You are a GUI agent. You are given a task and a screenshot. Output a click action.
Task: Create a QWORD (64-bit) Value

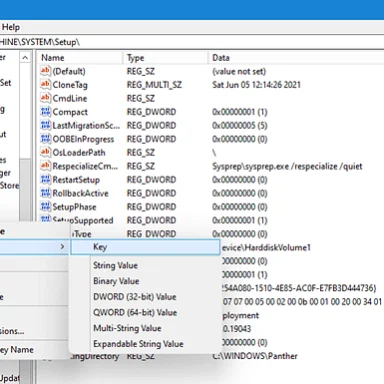(x=135, y=312)
